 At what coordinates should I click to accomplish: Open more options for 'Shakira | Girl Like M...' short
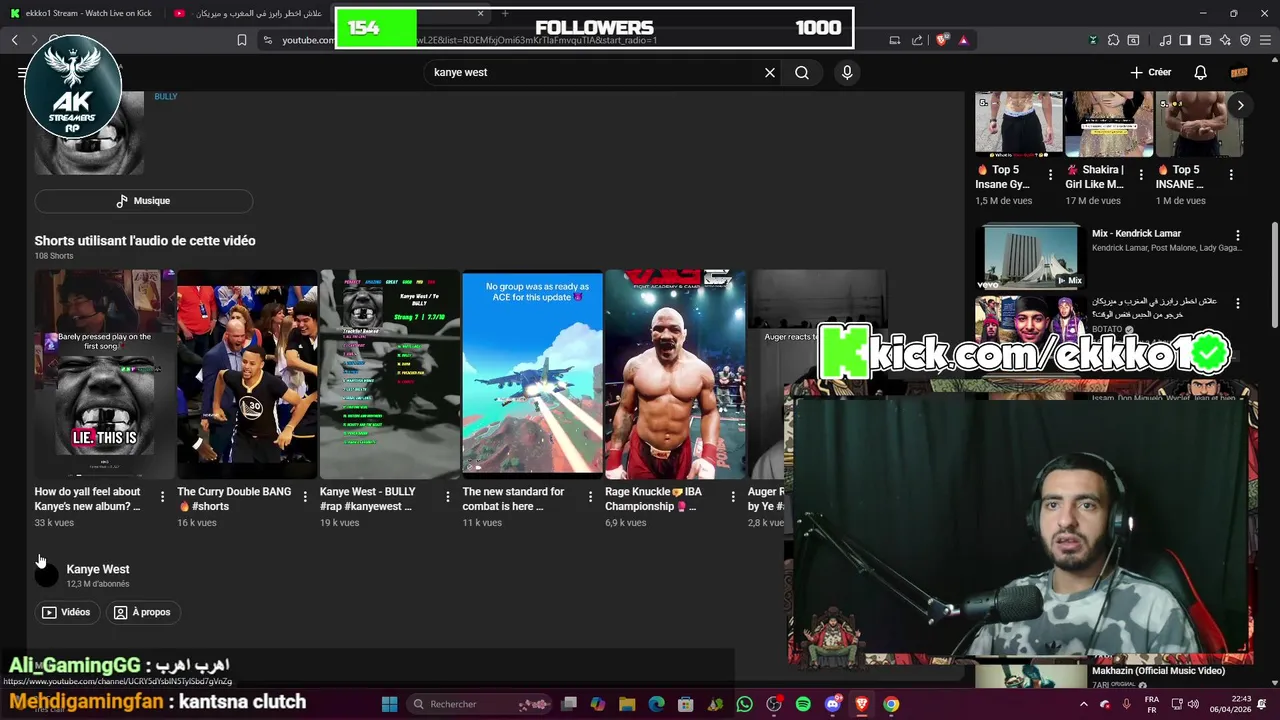click(x=1140, y=174)
